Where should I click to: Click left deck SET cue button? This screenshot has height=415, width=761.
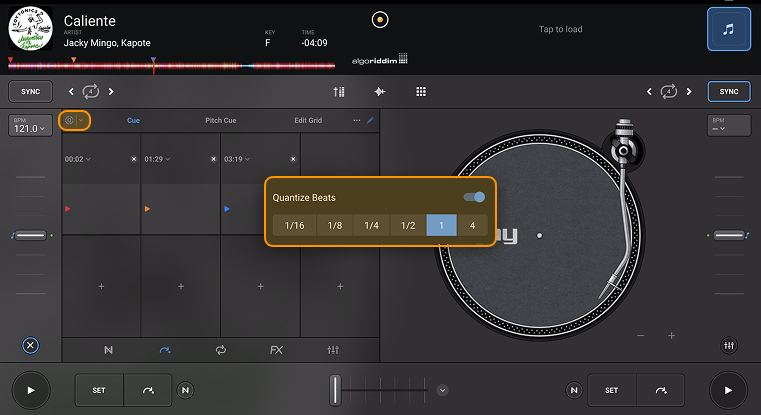99,390
